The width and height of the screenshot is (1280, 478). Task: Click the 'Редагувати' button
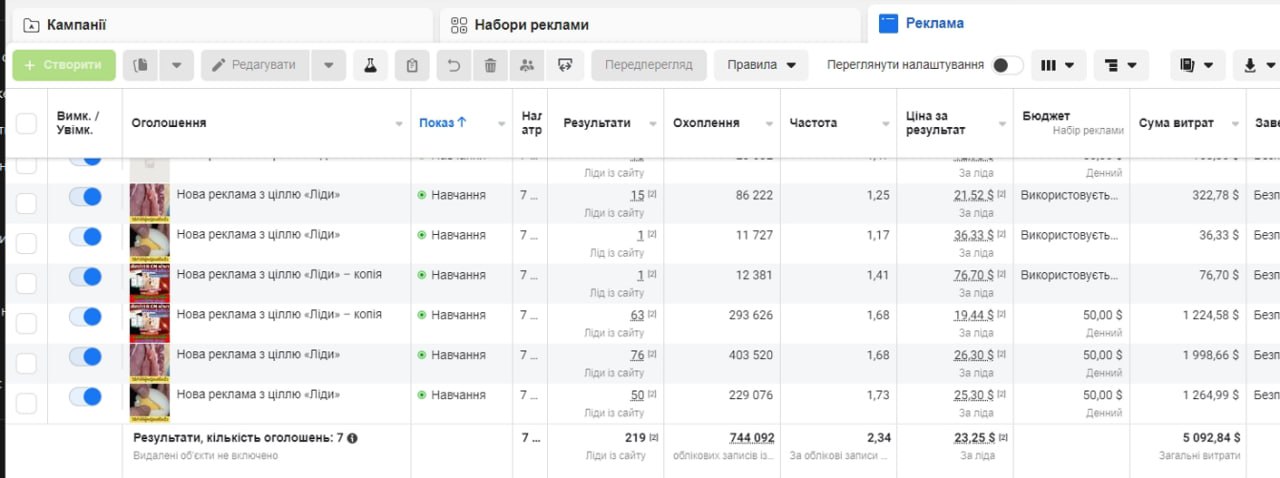point(255,65)
